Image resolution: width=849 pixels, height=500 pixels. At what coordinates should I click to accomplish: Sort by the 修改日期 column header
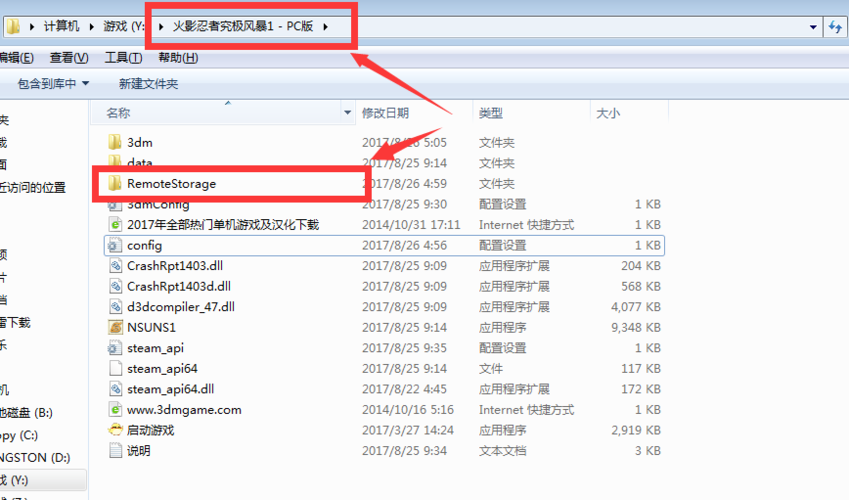point(385,113)
